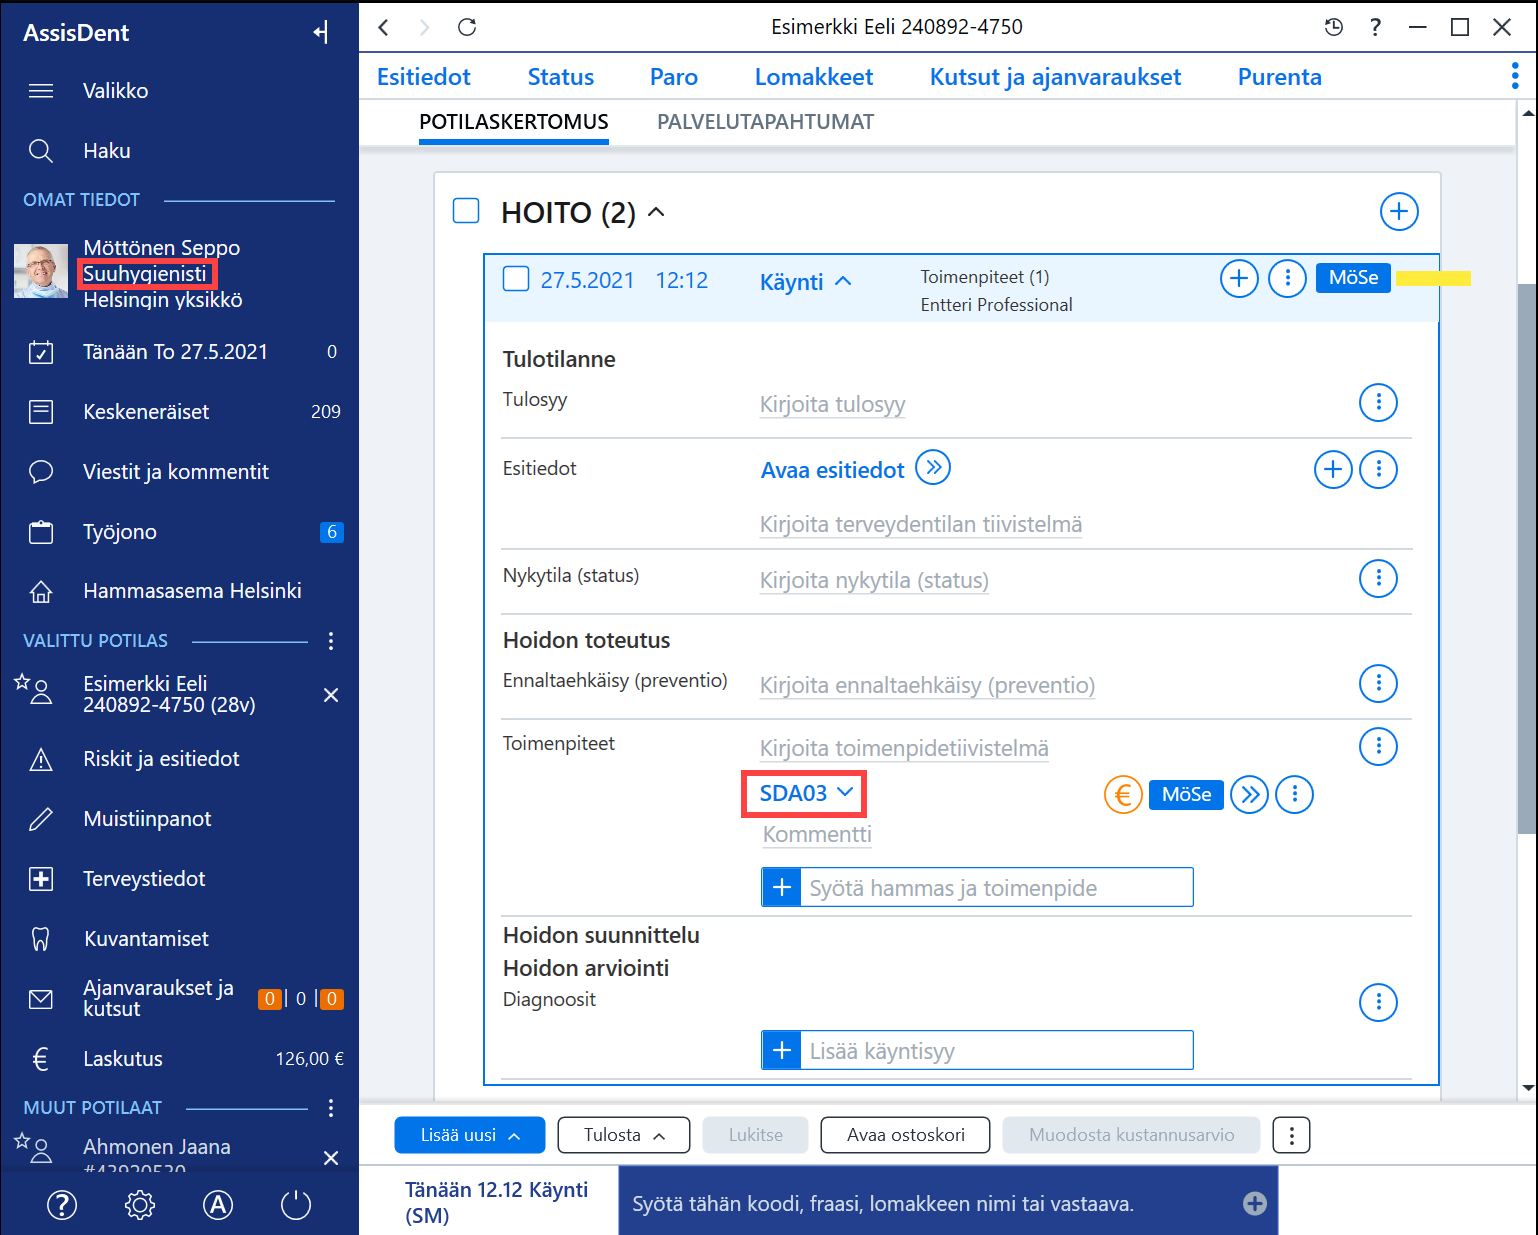Click the circled A icon in sidebar footer
This screenshot has height=1235, width=1538.
(x=218, y=1205)
